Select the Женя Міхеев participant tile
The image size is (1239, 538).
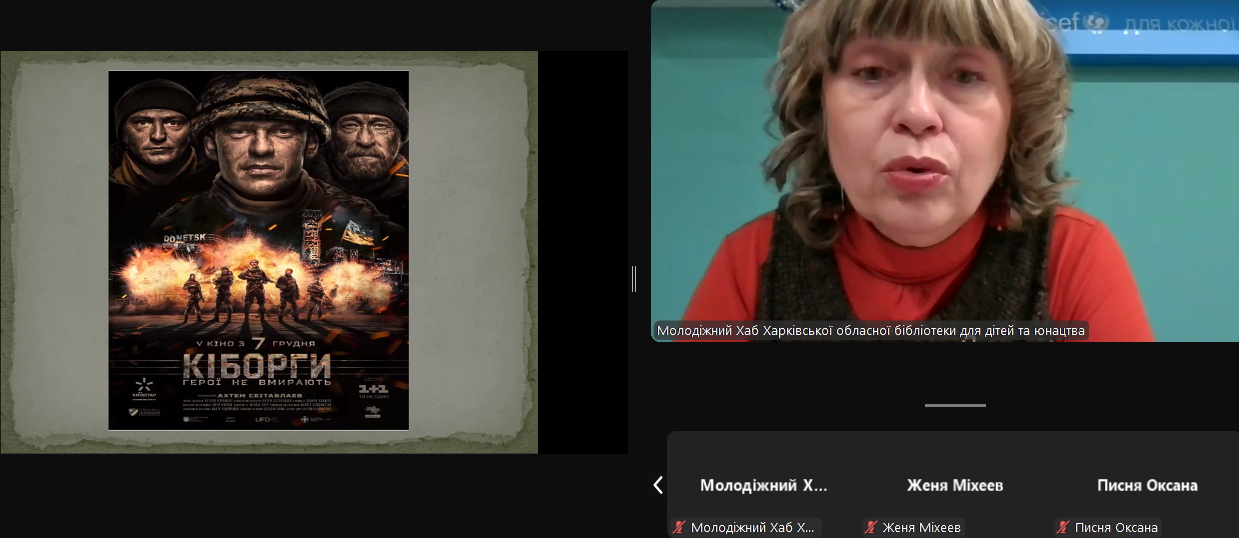(x=956, y=485)
